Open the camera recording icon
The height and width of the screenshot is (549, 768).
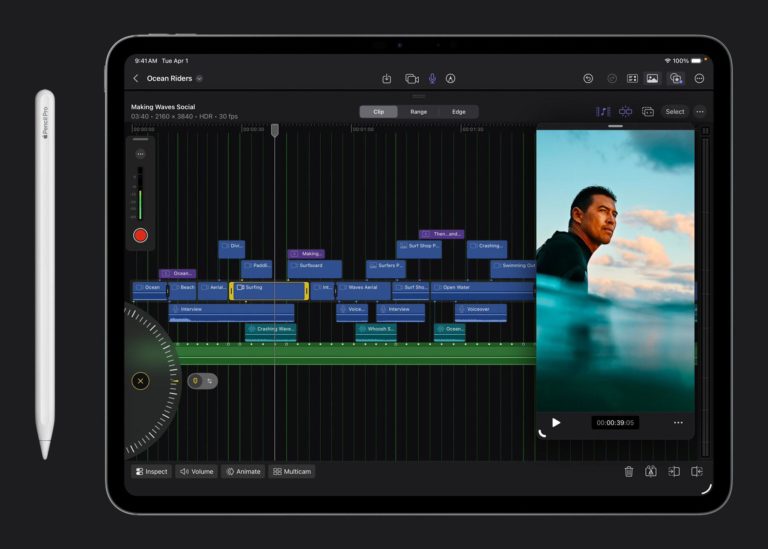coord(412,78)
